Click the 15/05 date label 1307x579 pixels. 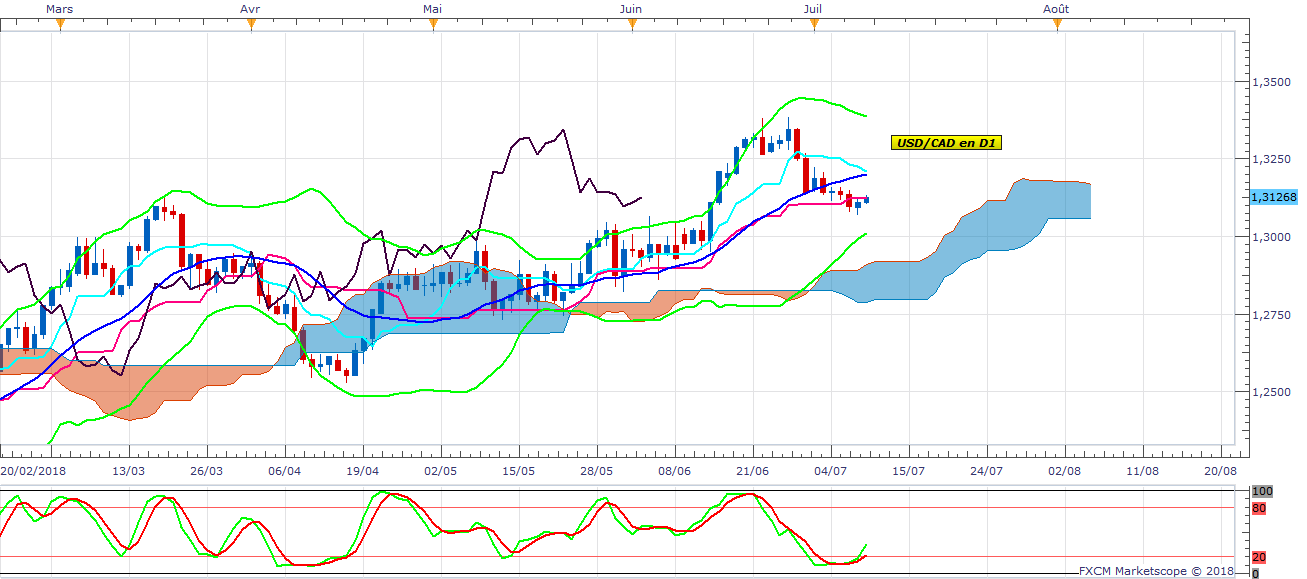click(518, 470)
